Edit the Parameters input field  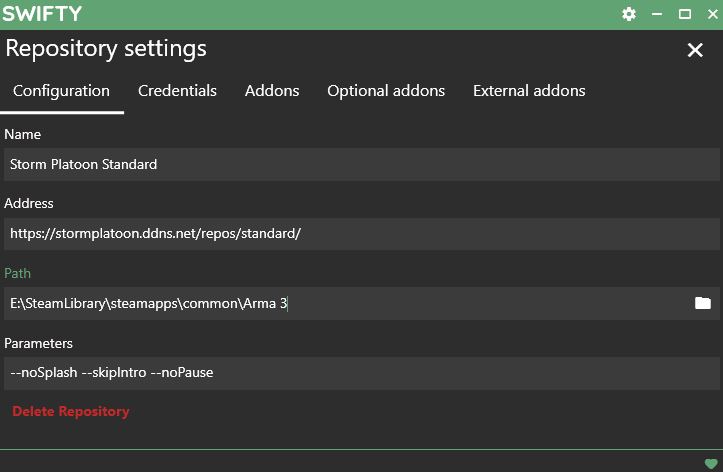click(360, 373)
